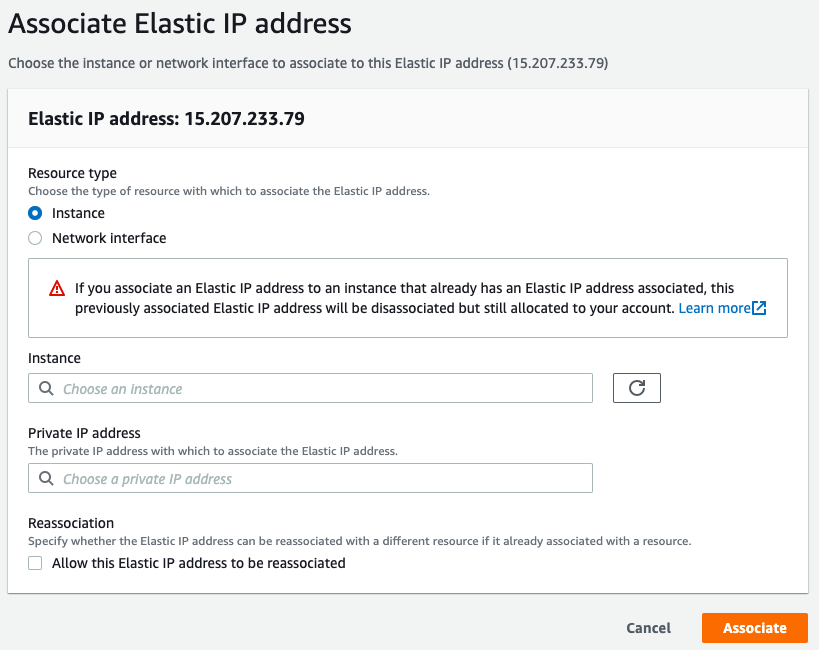Select the Network interface radio button
This screenshot has height=650, width=819.
click(35, 238)
